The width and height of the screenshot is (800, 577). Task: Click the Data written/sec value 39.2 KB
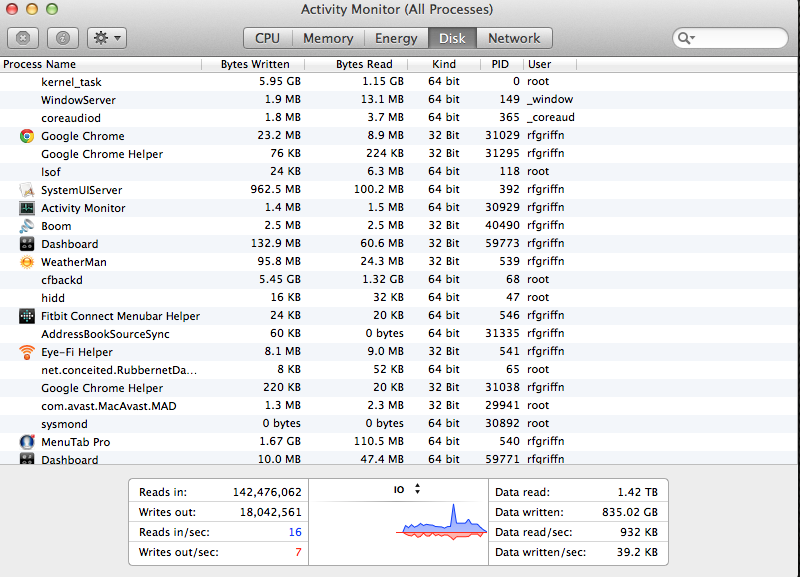[637, 552]
